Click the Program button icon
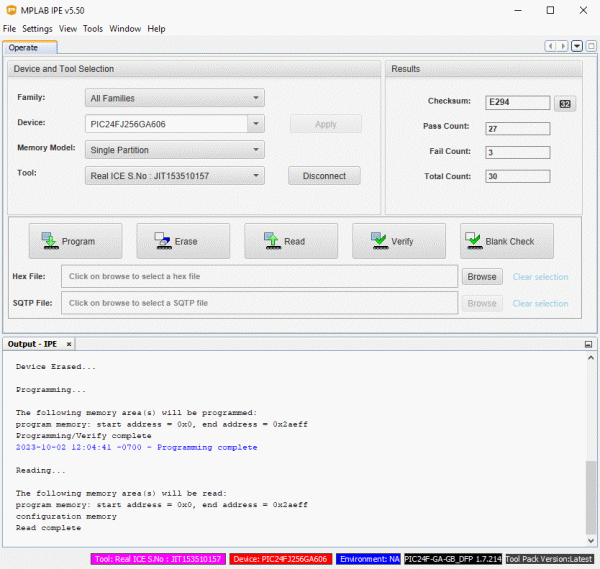Screen dimensions: 600x569 coord(49,241)
